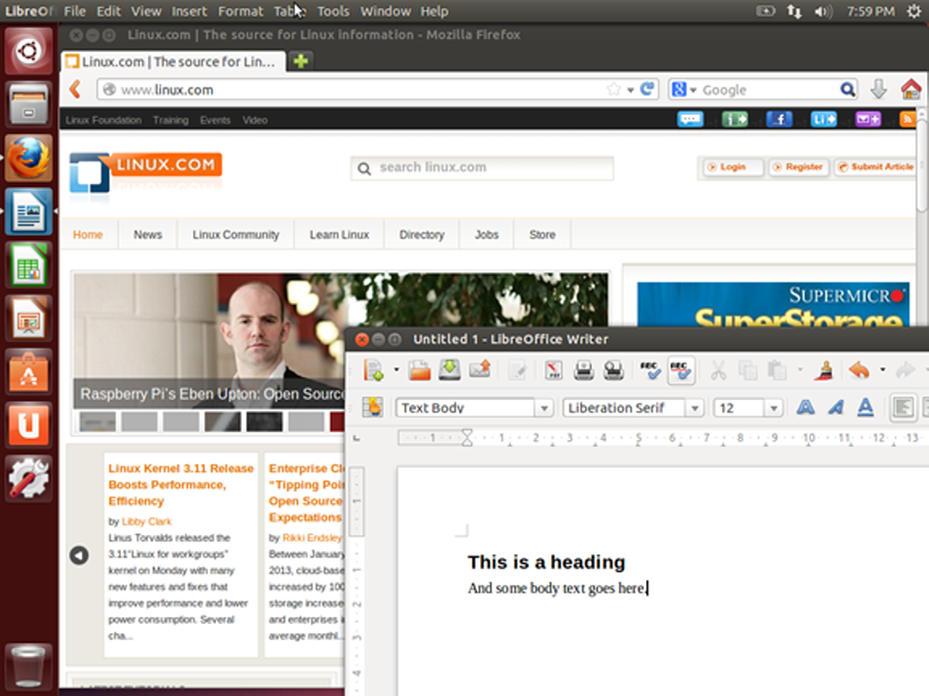Open the New document dropdown arrow in Writer
Viewport: 929px width, 696px height.
[x=396, y=371]
